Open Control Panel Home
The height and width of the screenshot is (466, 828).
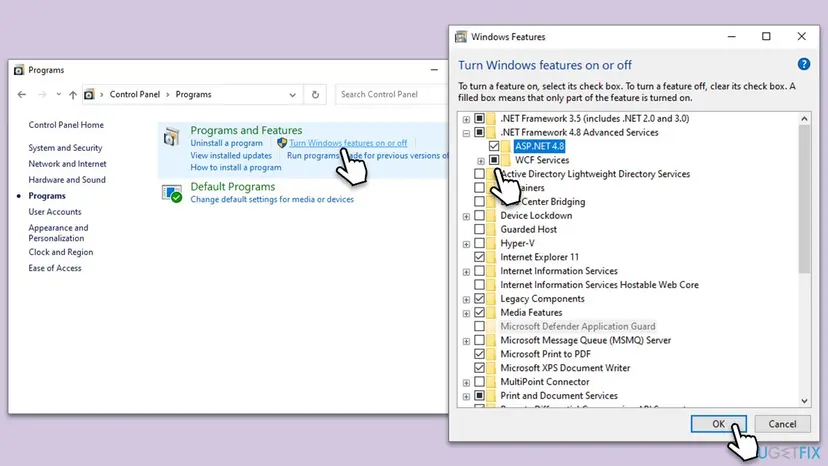tap(66, 125)
